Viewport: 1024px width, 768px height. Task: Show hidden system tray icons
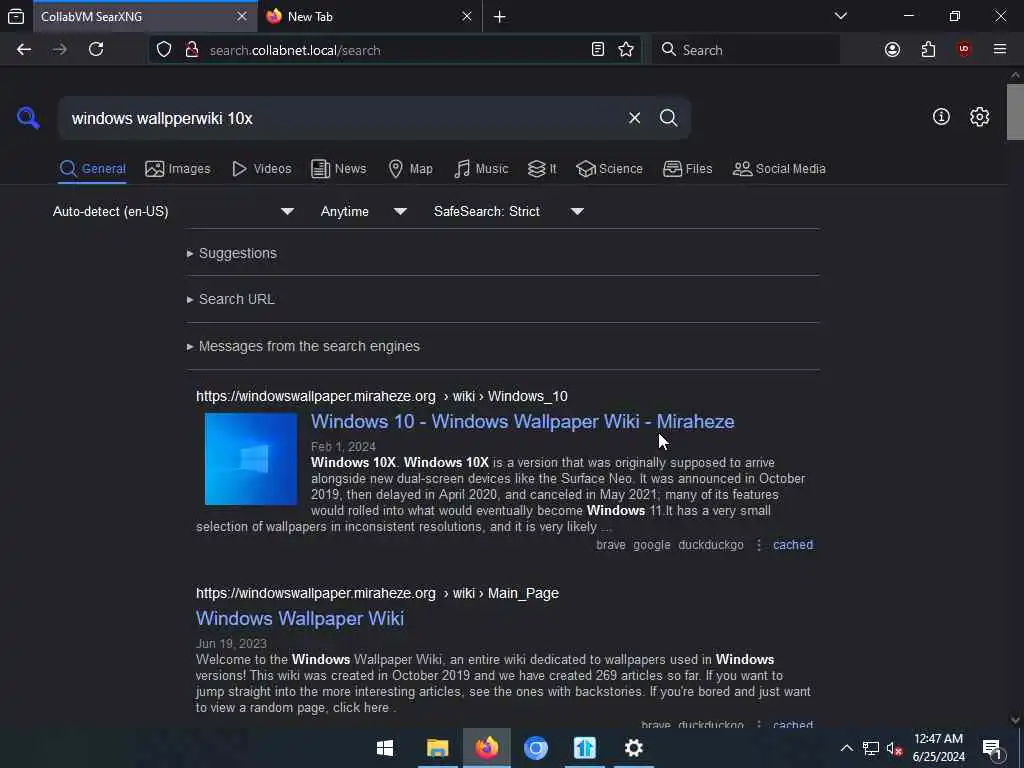[x=846, y=748]
